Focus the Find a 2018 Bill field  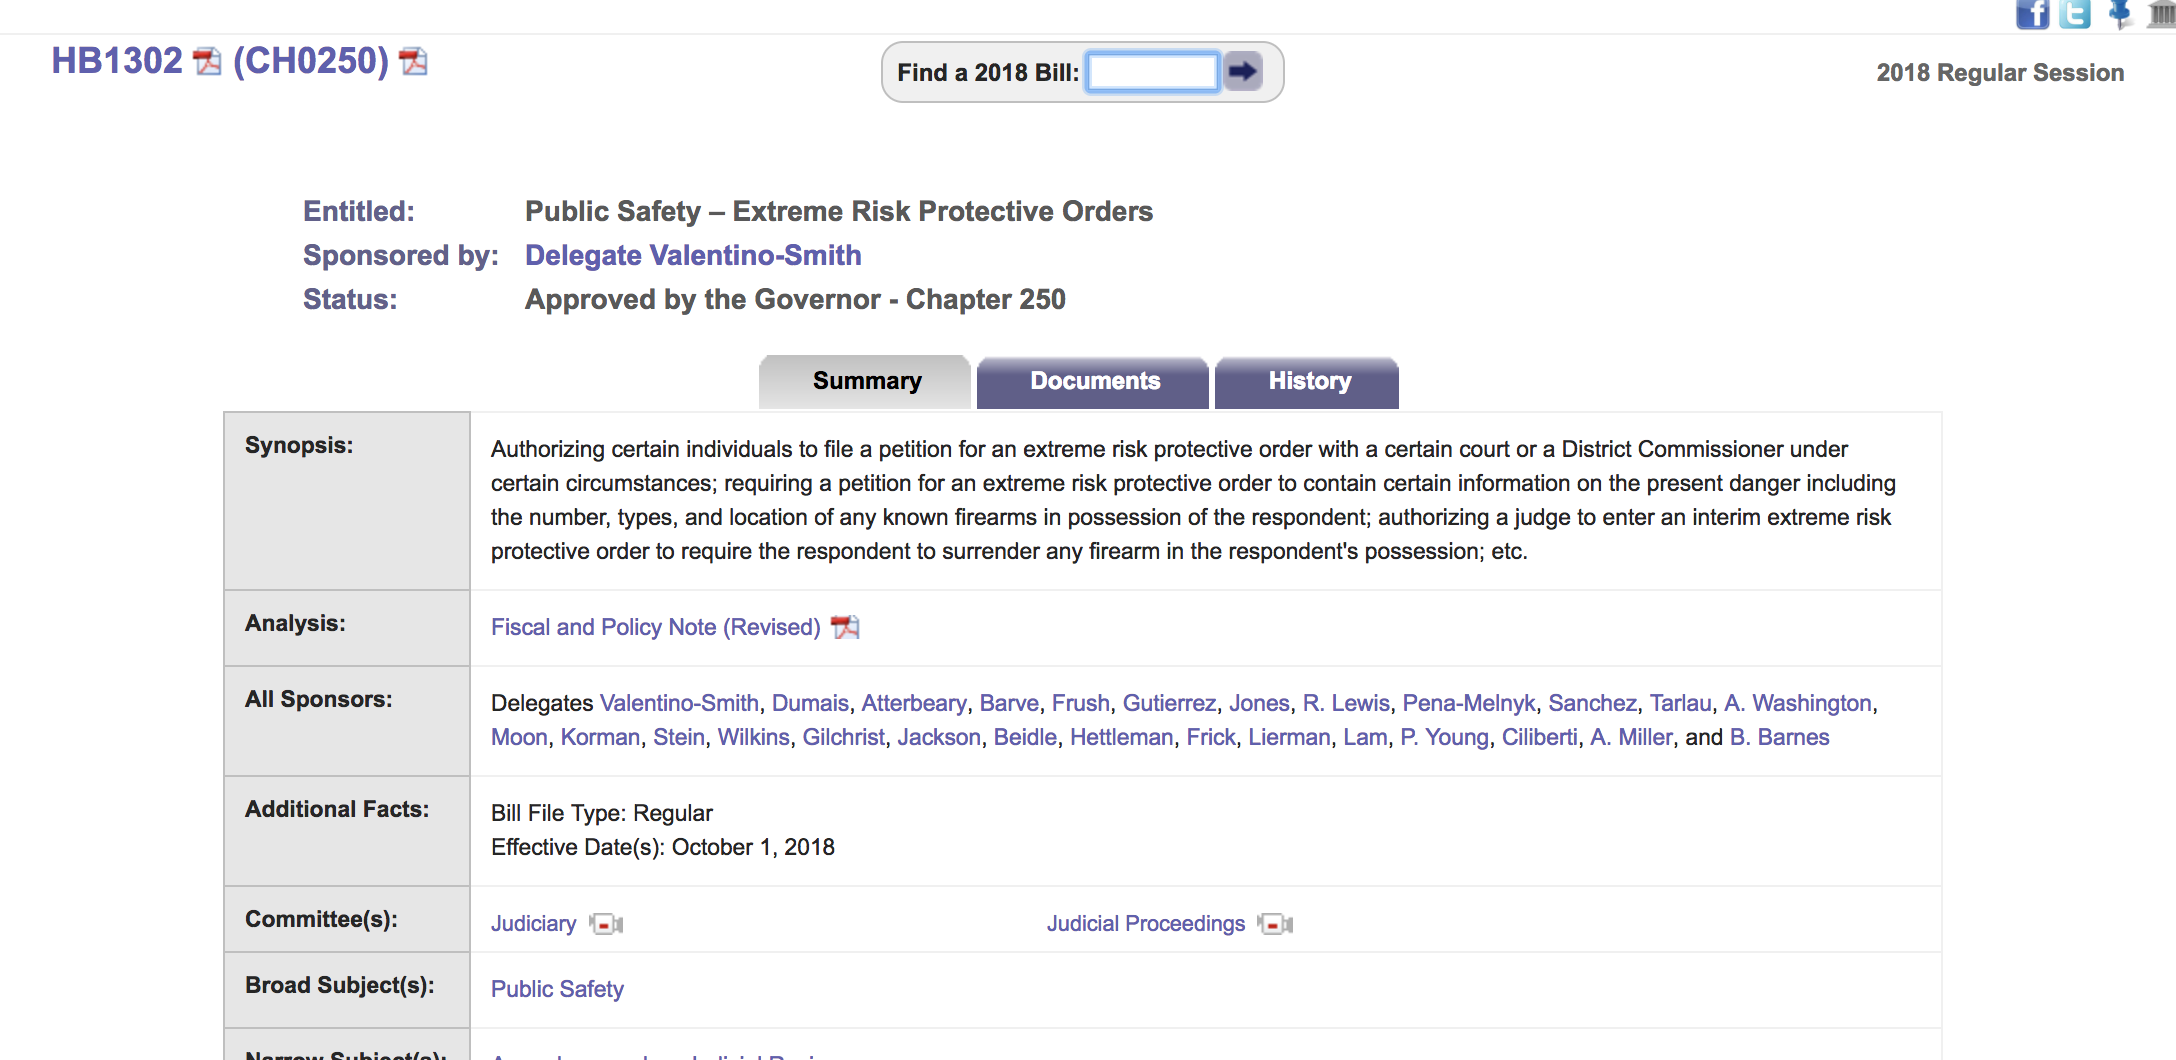(x=1152, y=72)
